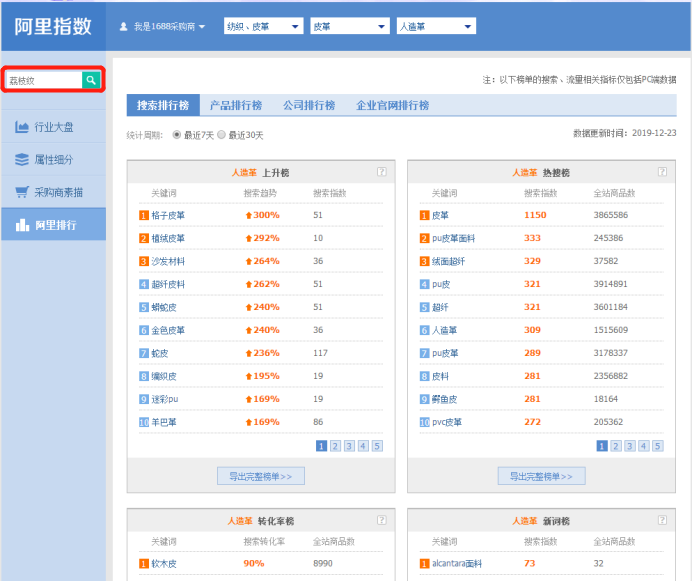Open help icon on 上升榜 panel
This screenshot has width=692, height=581.
pos(382,172)
